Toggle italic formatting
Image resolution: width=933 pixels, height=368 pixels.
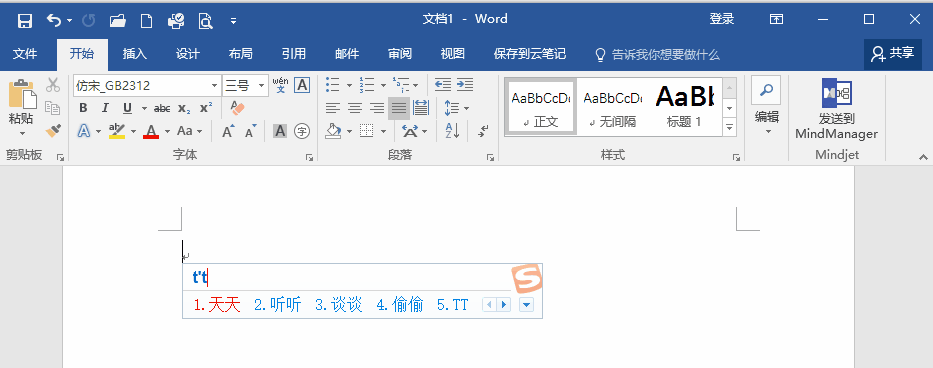pyautogui.click(x=105, y=108)
